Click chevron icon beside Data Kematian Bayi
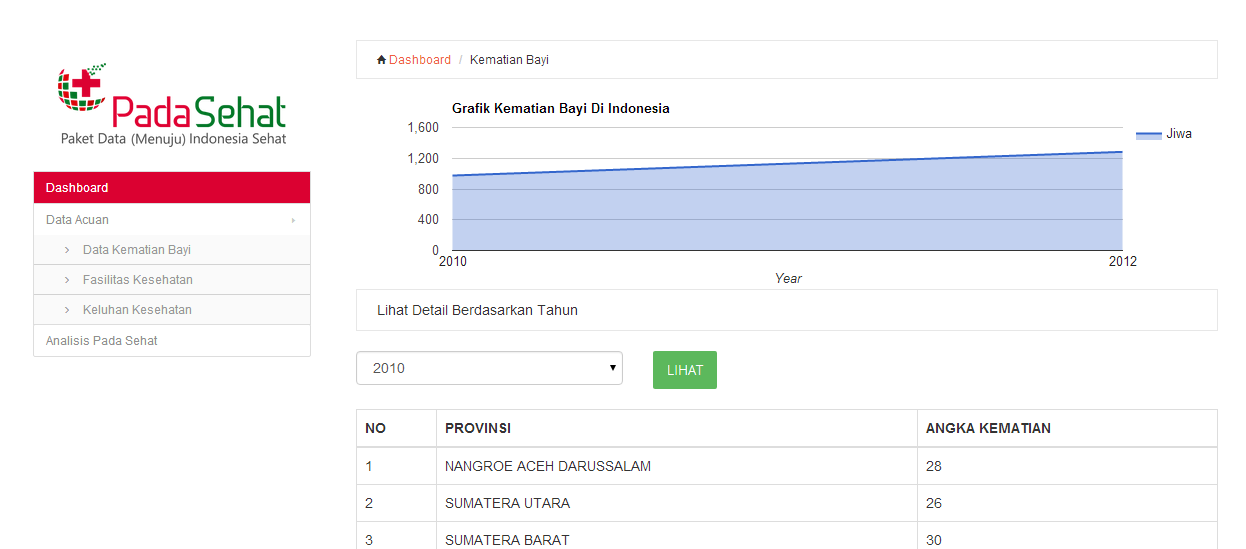The width and height of the screenshot is (1246, 549). [x=67, y=250]
